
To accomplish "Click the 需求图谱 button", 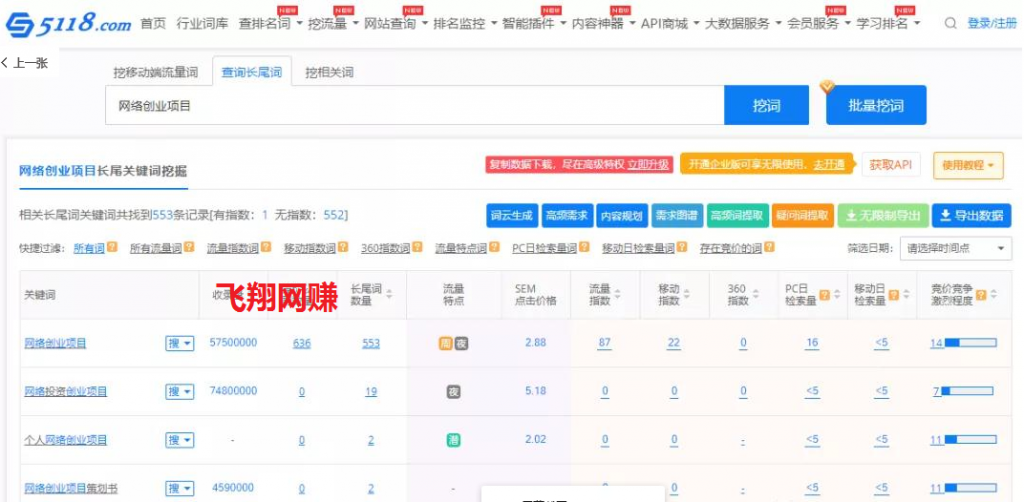I will point(677,215).
